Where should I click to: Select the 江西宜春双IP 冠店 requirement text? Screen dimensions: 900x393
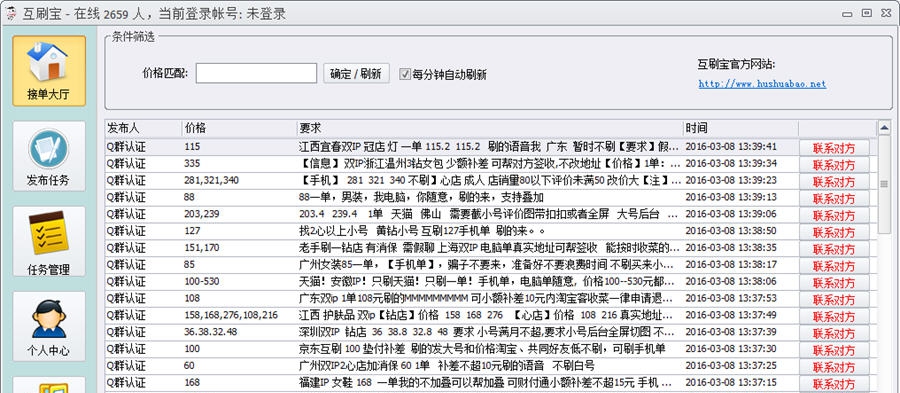click(x=489, y=147)
